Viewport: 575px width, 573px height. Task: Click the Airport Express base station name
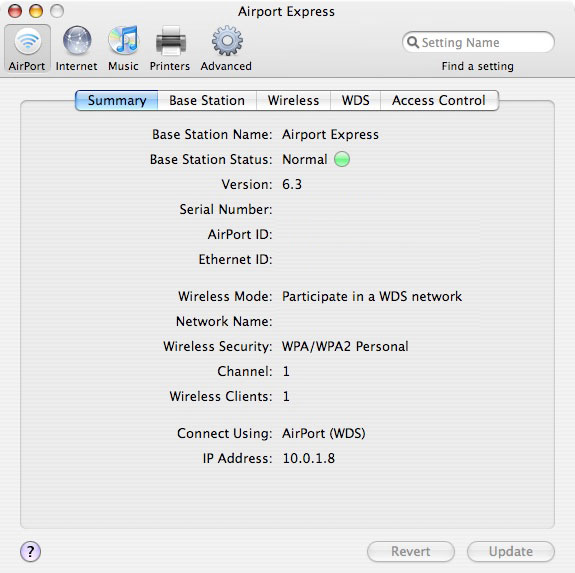(x=330, y=135)
